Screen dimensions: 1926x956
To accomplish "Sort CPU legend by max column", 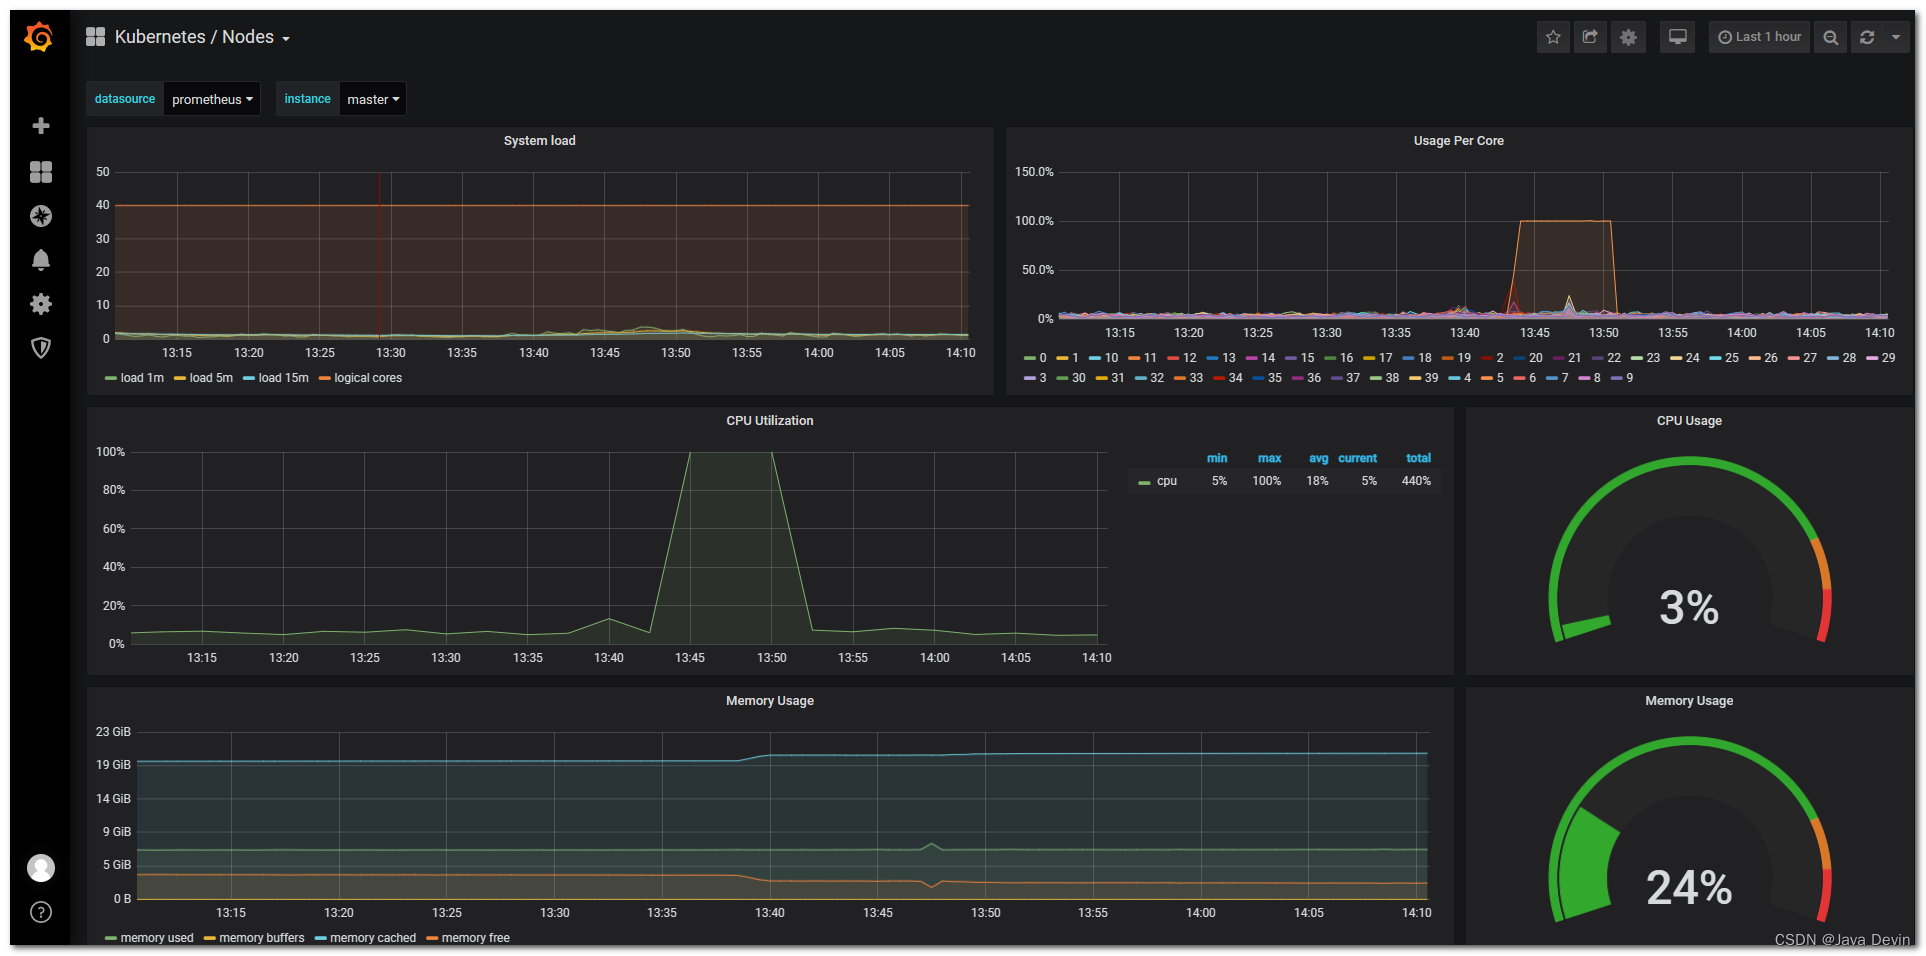I will pyautogui.click(x=1269, y=458).
